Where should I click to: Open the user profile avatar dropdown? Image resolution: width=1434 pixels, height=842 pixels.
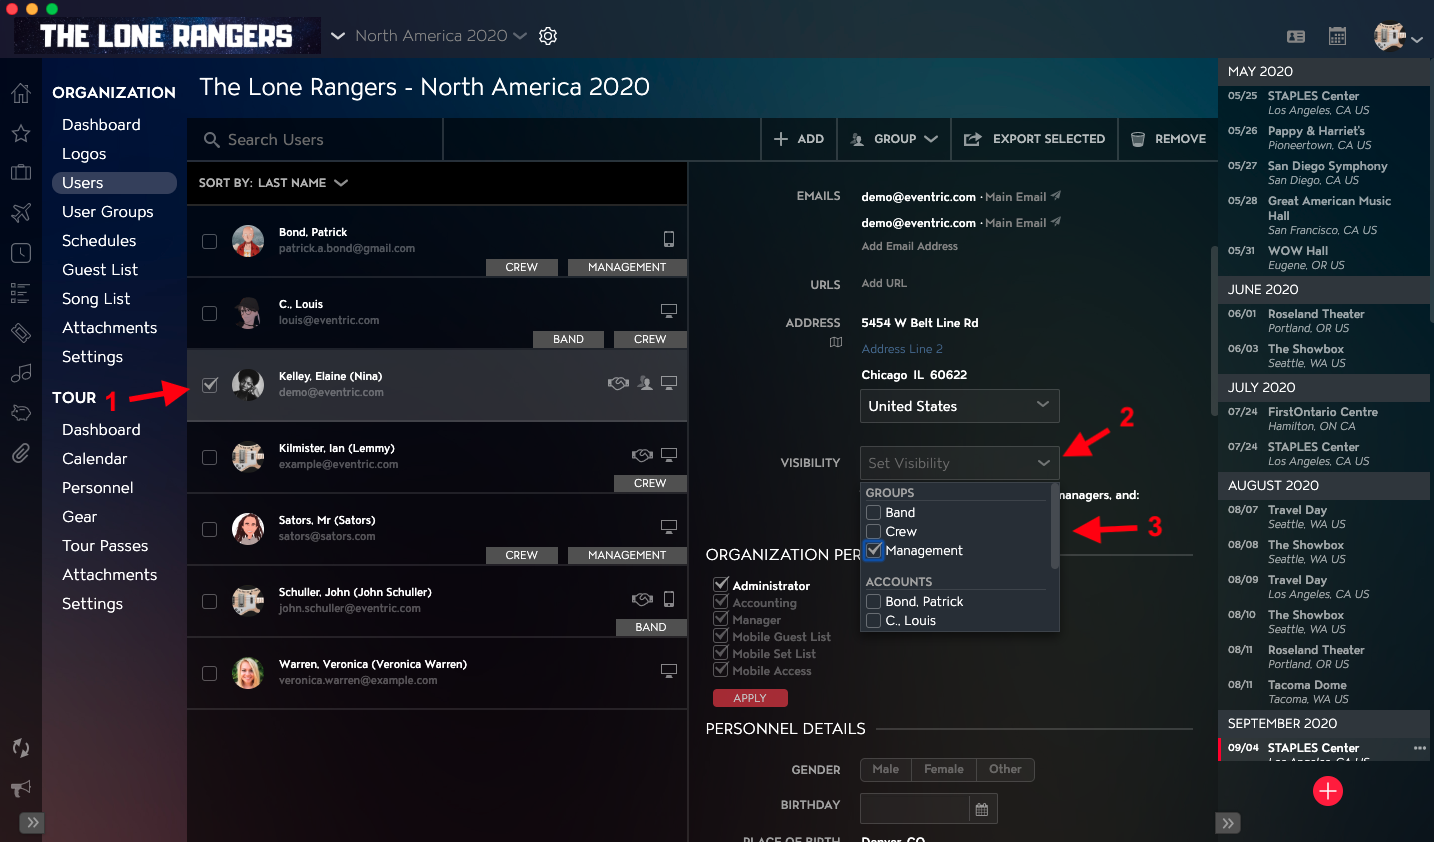pos(1398,37)
